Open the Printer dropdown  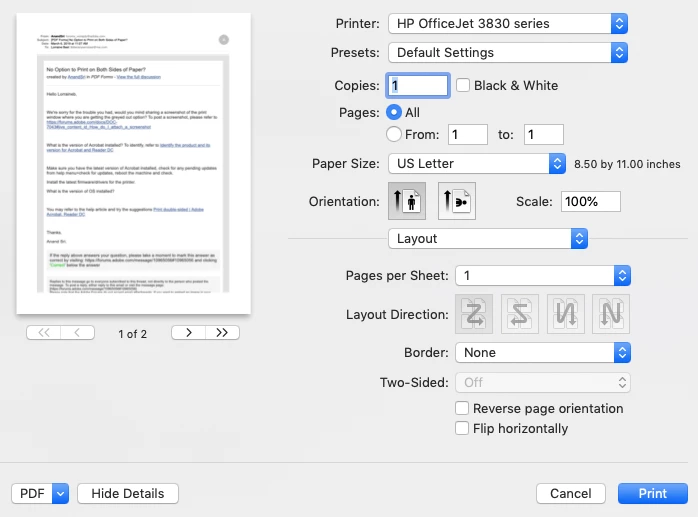pyautogui.click(x=508, y=24)
